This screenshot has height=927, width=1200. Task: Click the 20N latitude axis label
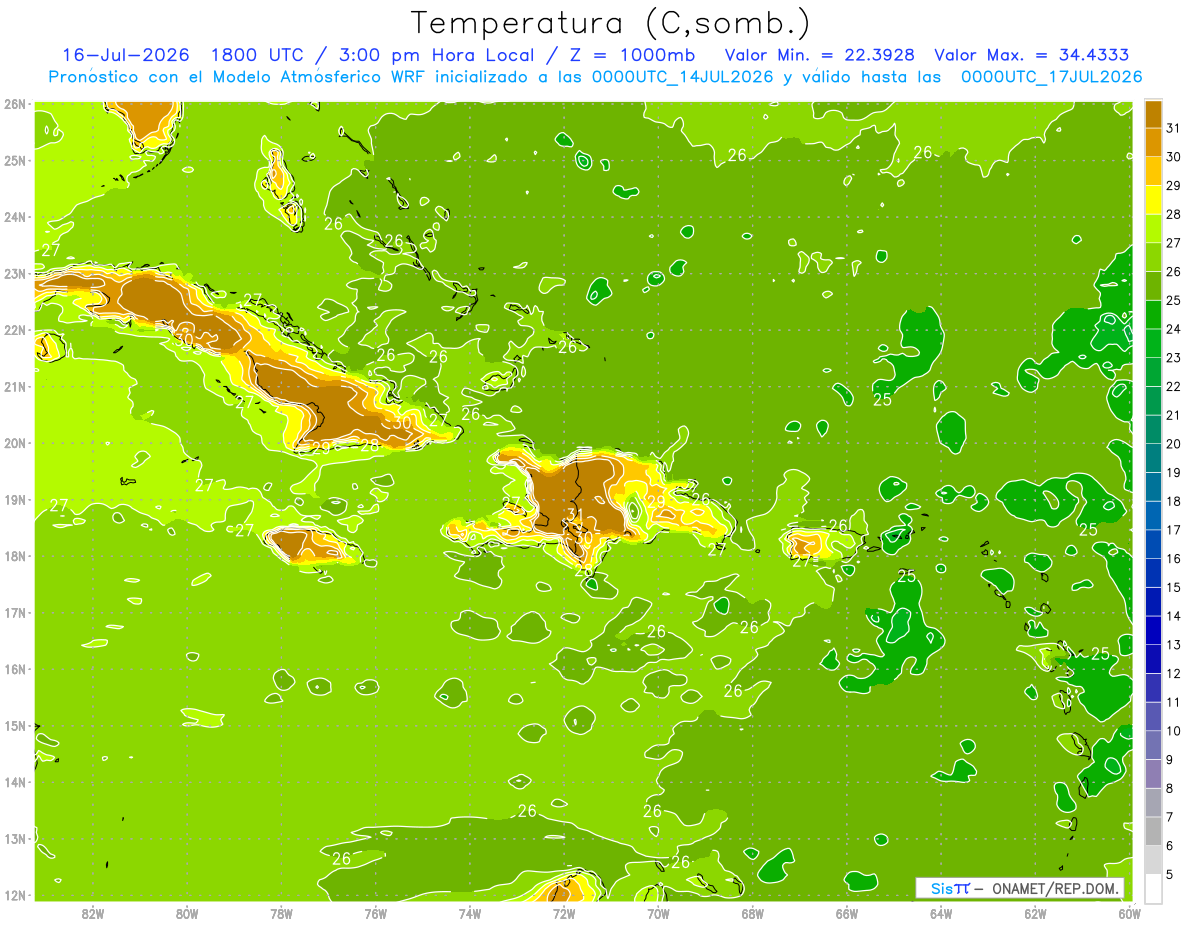click(15, 443)
